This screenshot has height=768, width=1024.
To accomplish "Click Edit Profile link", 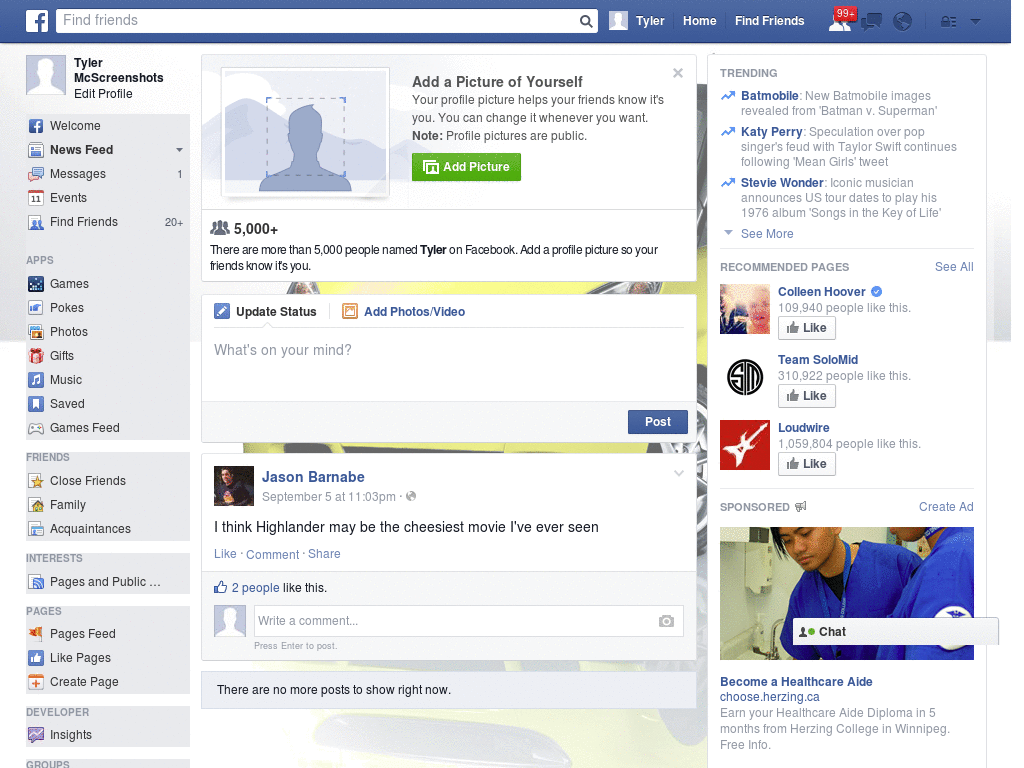I will pos(103,94).
